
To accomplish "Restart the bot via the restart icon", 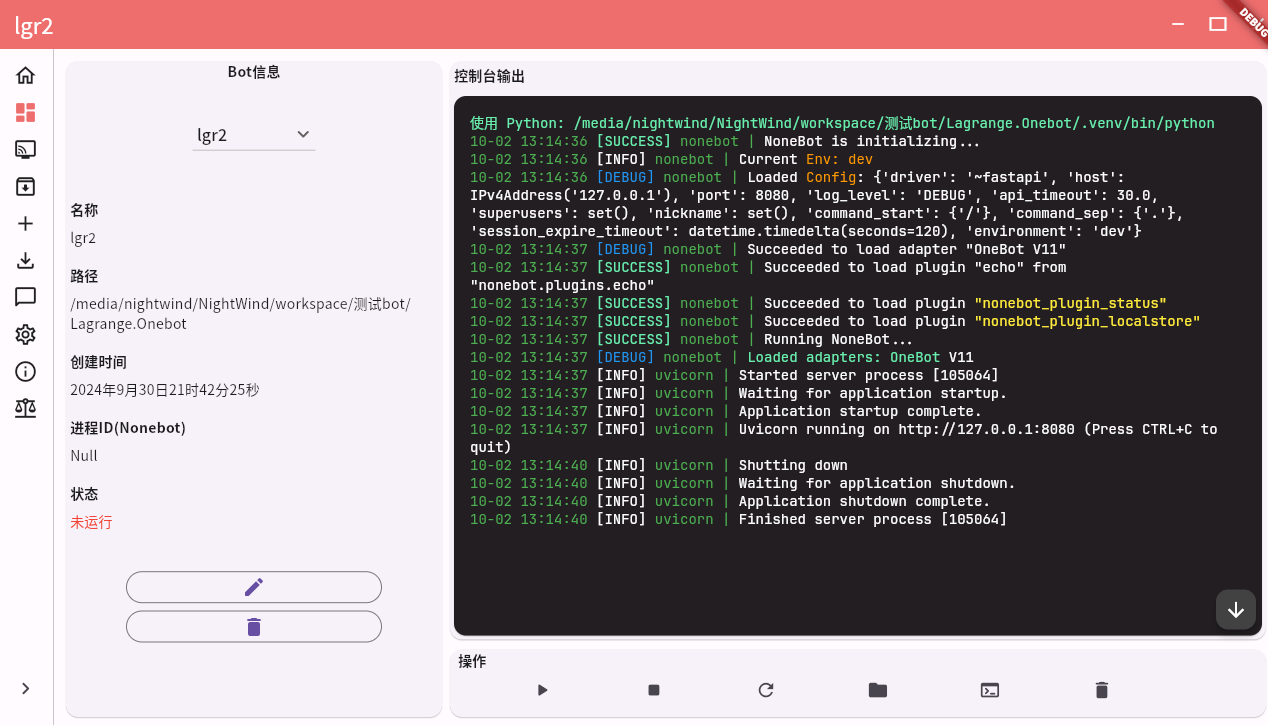I will 765,690.
